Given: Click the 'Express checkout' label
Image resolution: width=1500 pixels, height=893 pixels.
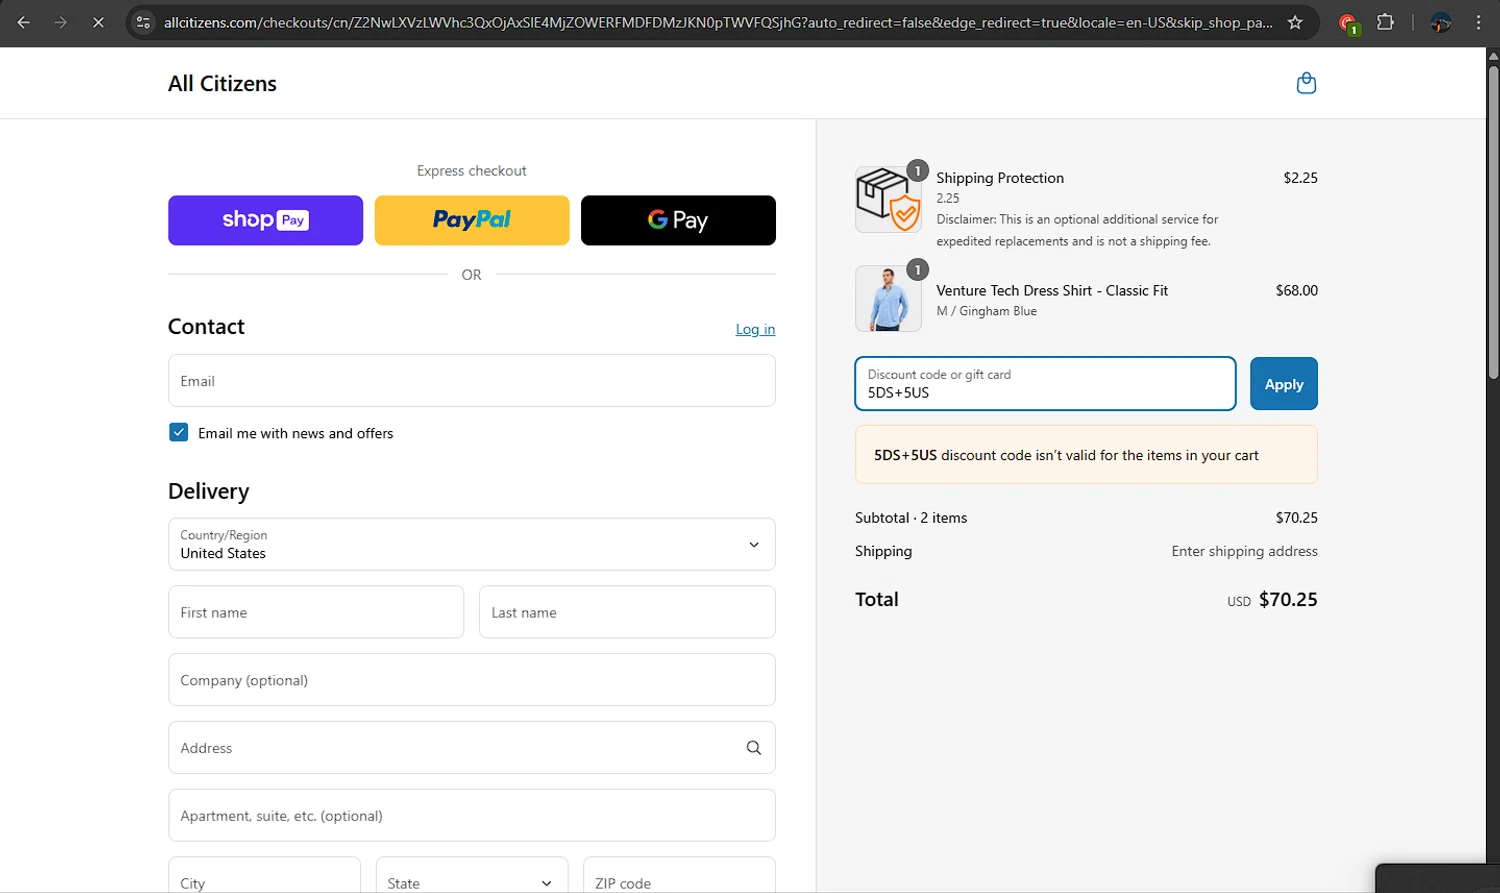Looking at the screenshot, I should point(472,171).
